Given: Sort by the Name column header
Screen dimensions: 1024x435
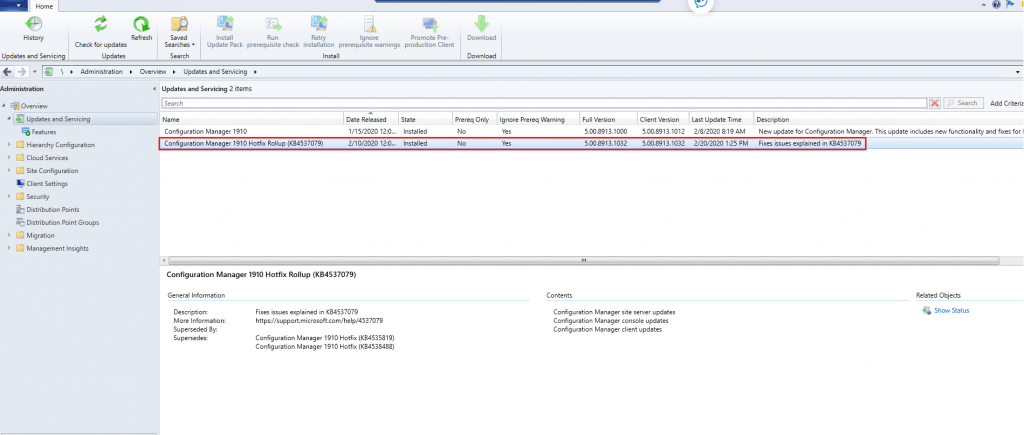Looking at the screenshot, I should [x=252, y=120].
